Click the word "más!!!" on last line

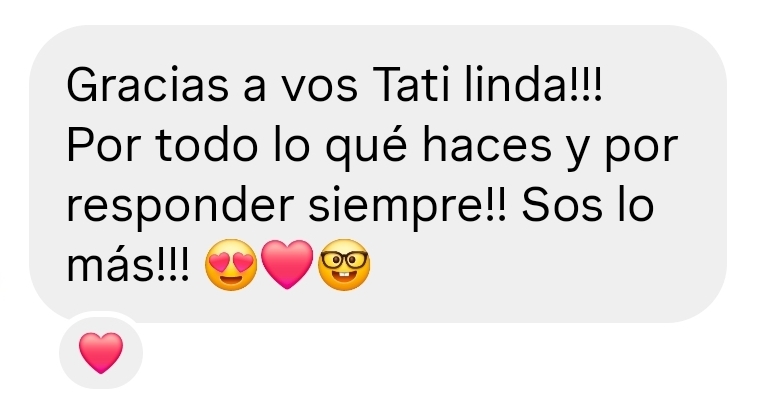pyautogui.click(x=127, y=265)
